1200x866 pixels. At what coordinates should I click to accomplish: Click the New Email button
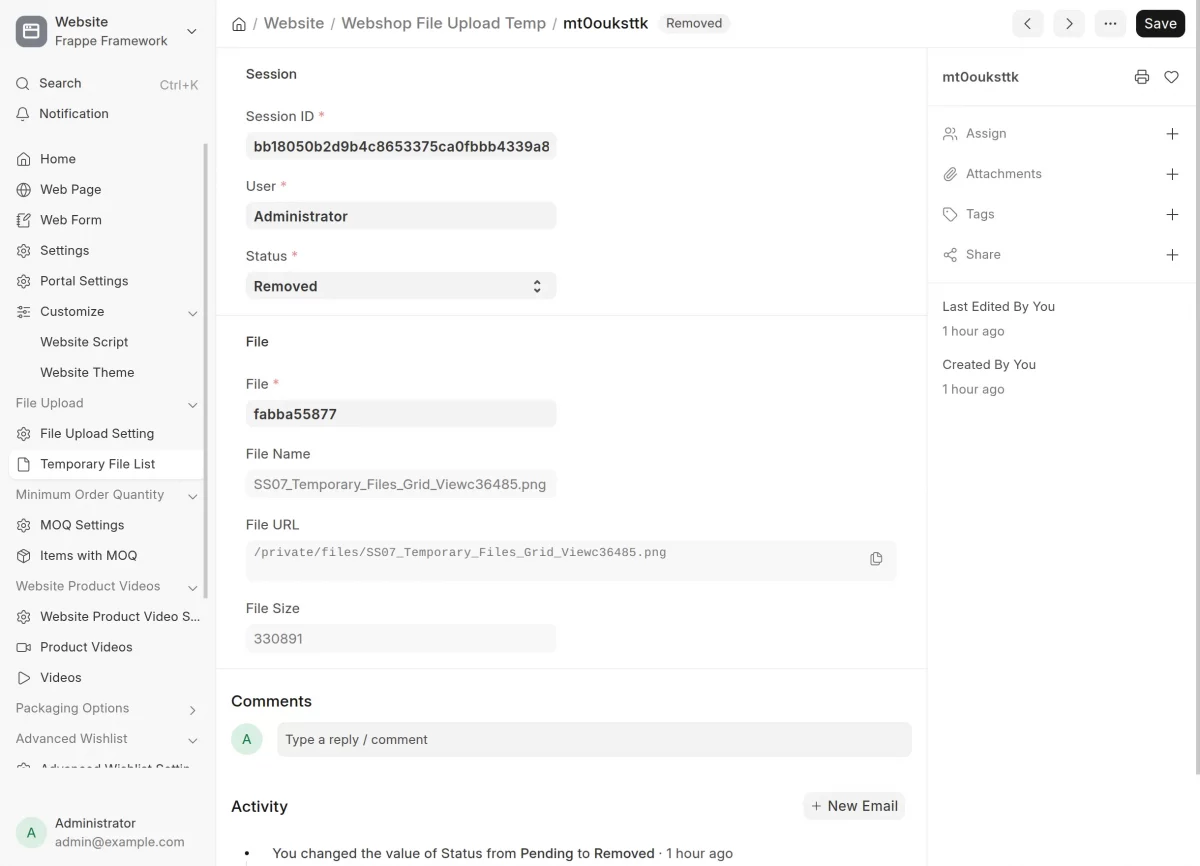point(854,806)
